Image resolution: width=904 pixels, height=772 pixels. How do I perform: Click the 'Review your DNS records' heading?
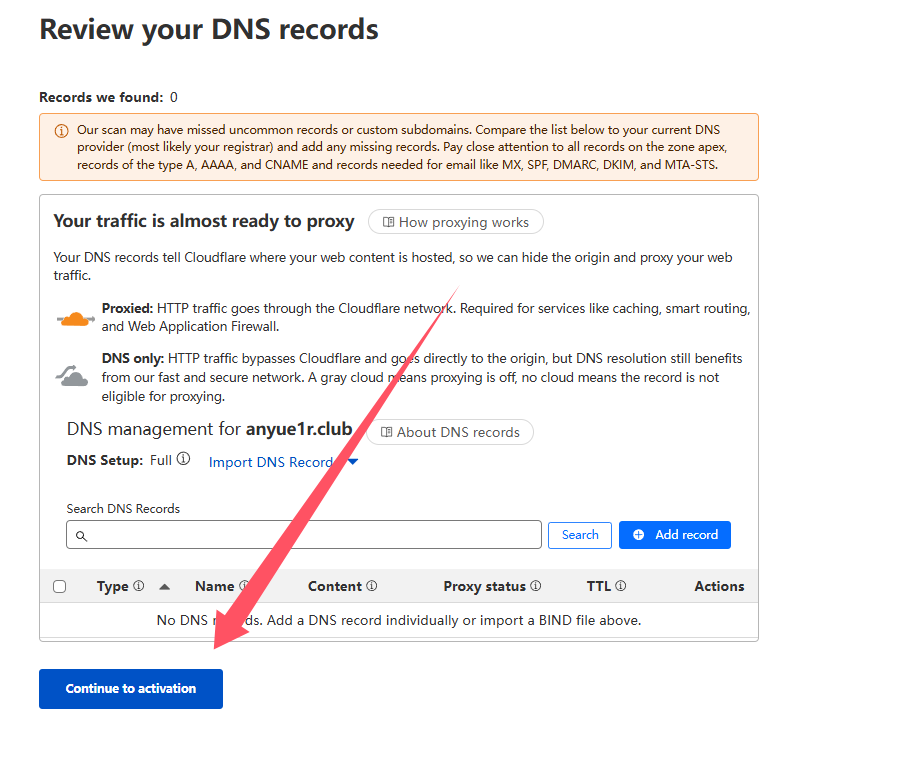click(209, 30)
